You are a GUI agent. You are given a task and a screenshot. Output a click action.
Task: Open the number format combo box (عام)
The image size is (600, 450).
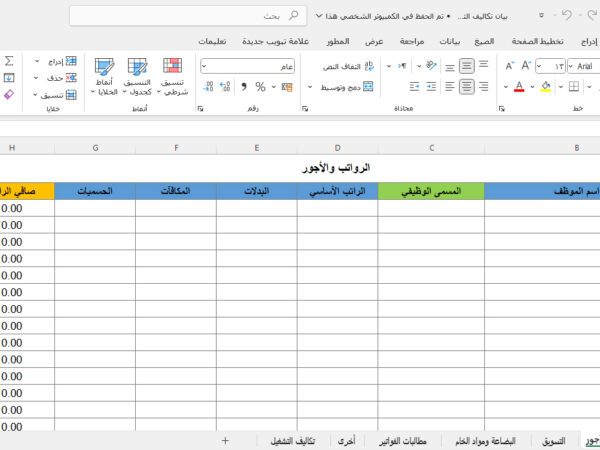pos(248,66)
